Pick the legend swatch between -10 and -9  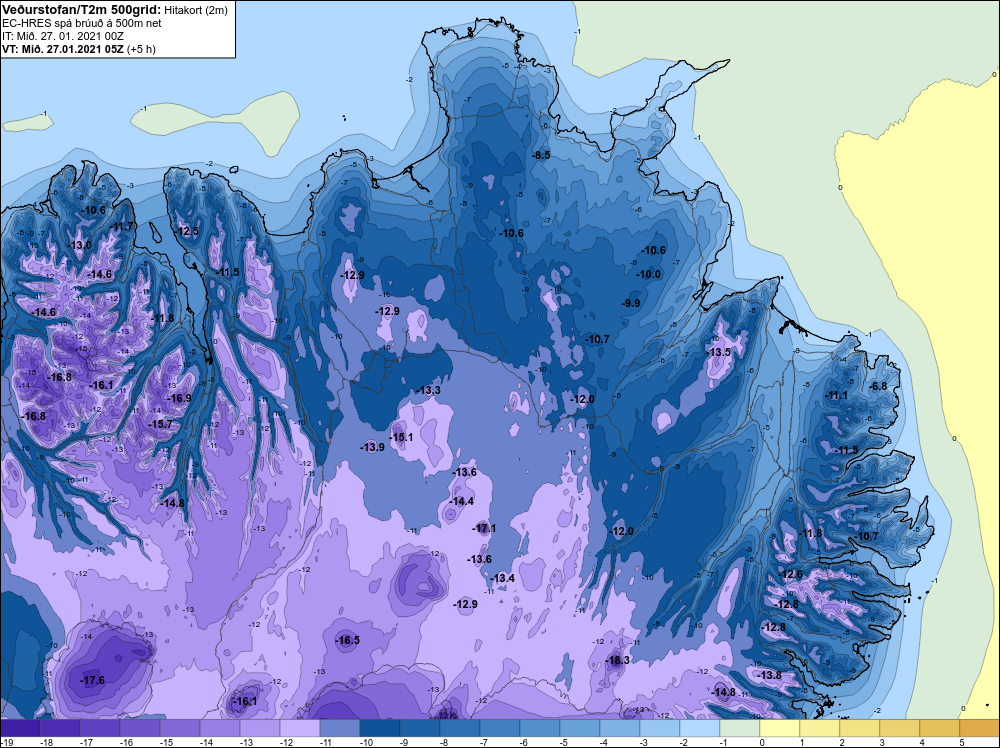(379, 728)
